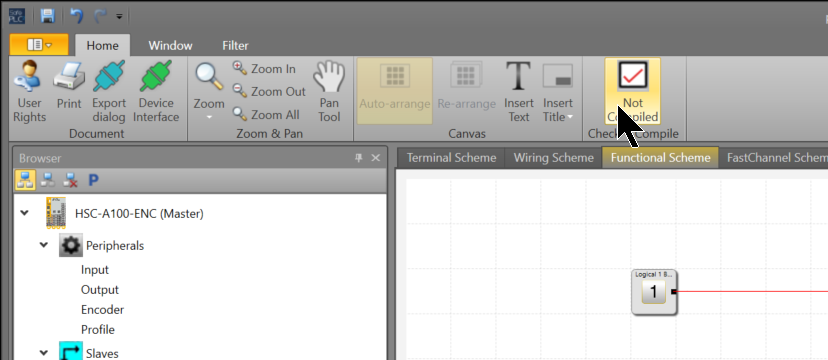Viewport: 828px width, 360px height.
Task: Switch to the Functional Scheme tab
Action: (x=661, y=157)
